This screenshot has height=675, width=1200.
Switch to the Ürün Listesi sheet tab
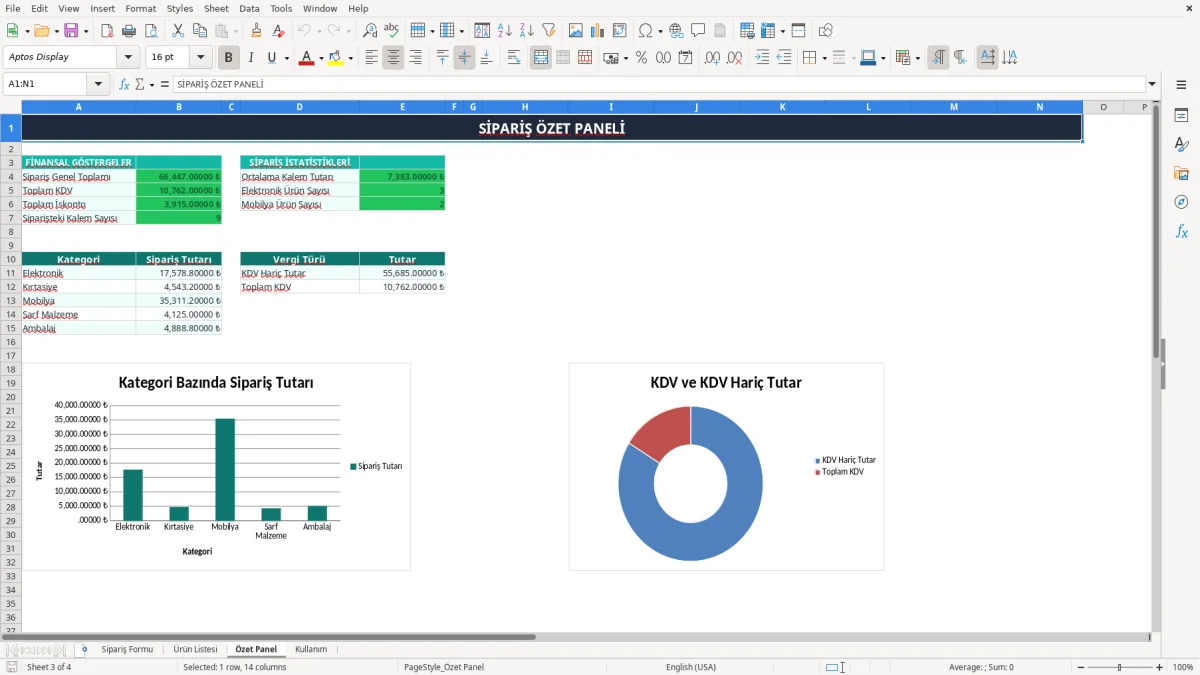point(195,649)
